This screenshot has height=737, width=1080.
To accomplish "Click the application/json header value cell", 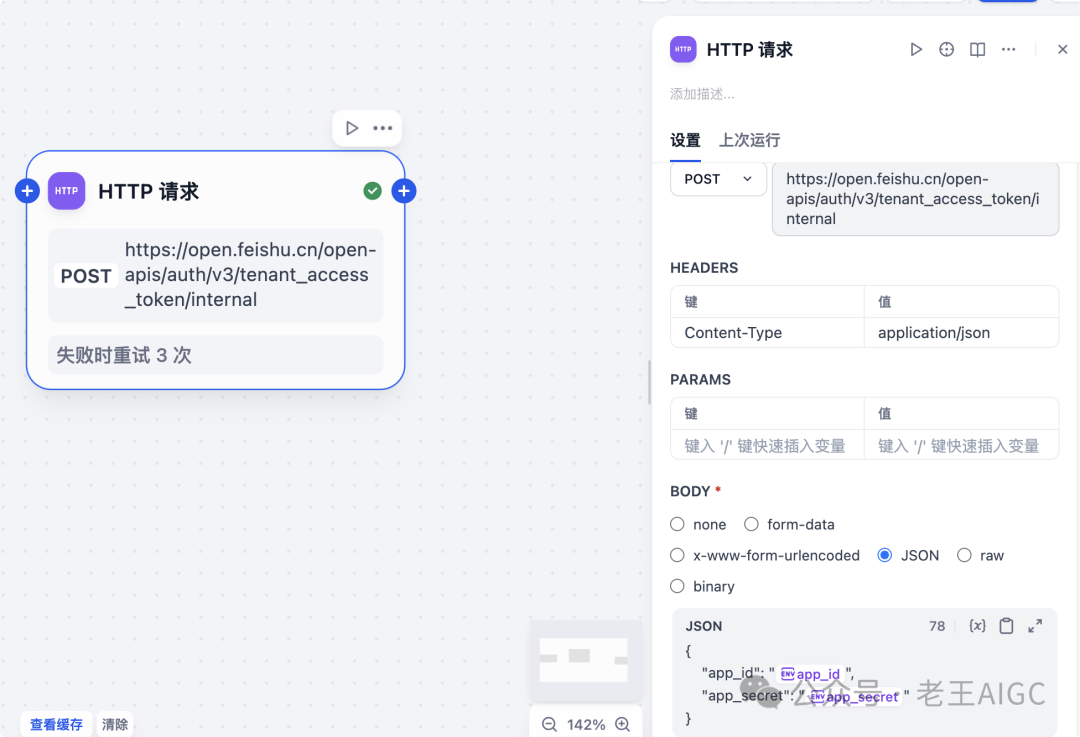I will tap(962, 333).
